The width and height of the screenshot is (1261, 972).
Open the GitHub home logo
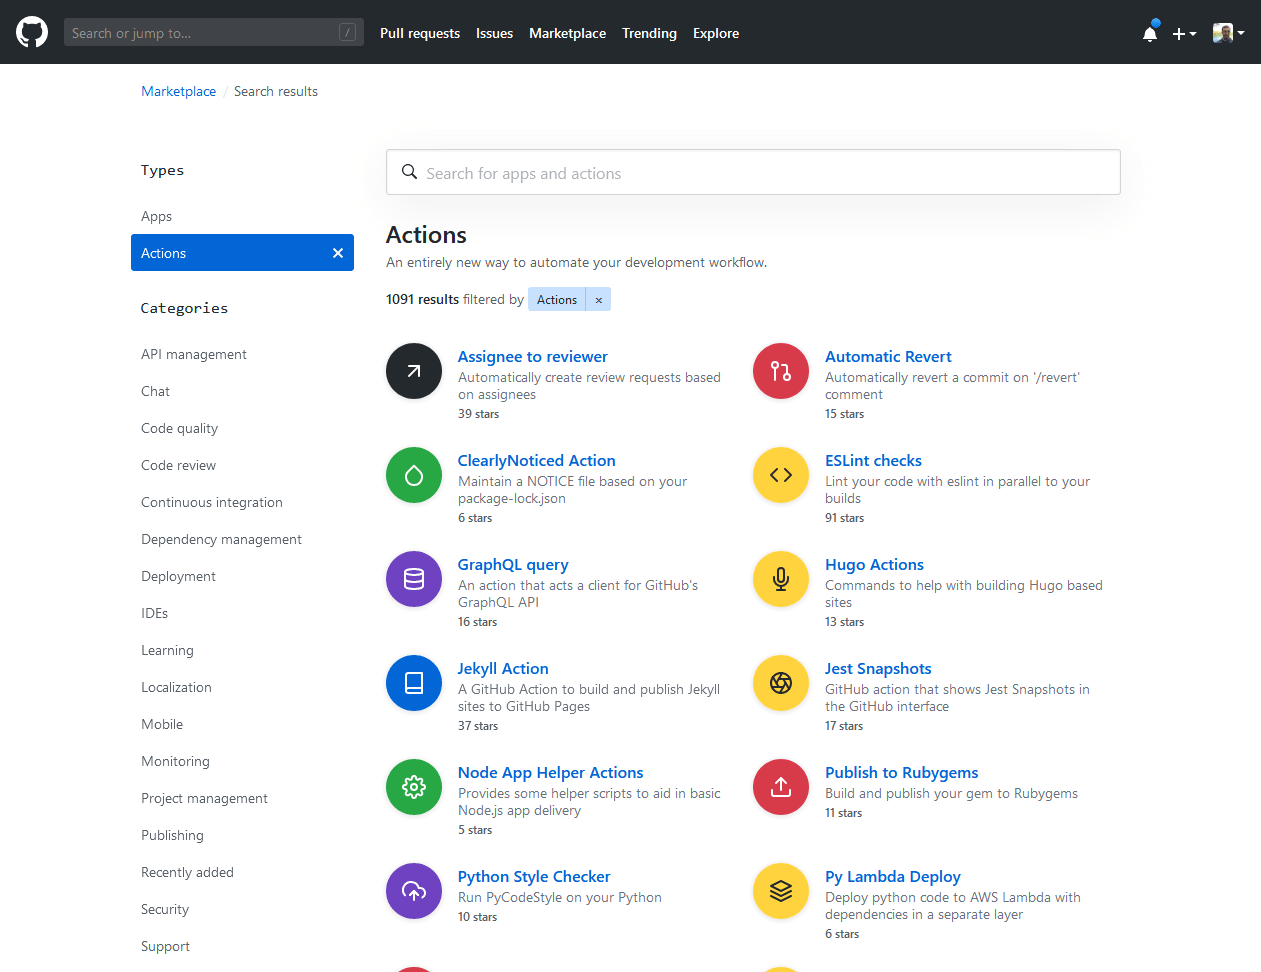(32, 32)
